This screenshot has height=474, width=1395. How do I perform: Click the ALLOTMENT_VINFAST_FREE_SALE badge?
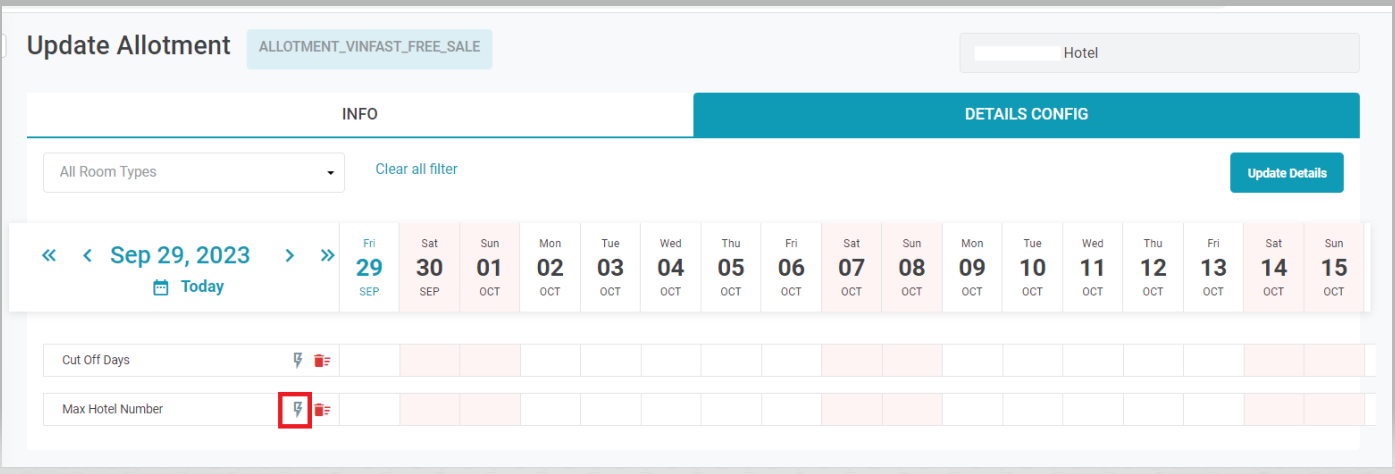(369, 47)
